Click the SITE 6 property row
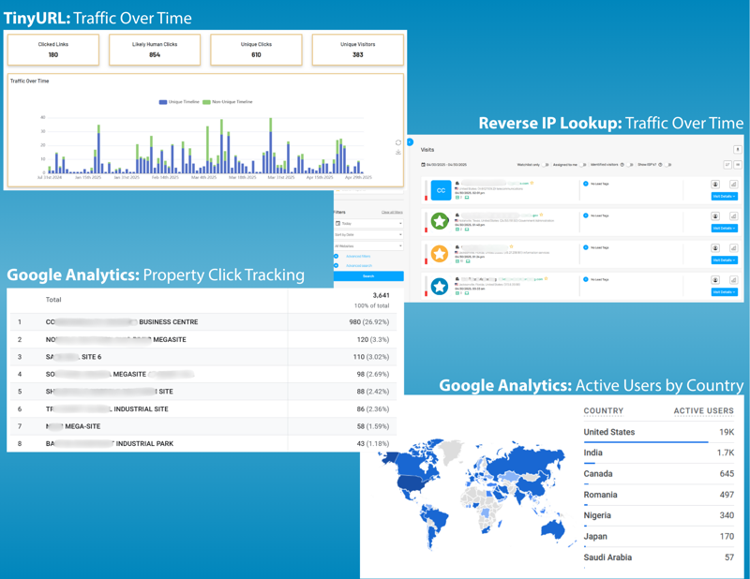 click(x=203, y=357)
